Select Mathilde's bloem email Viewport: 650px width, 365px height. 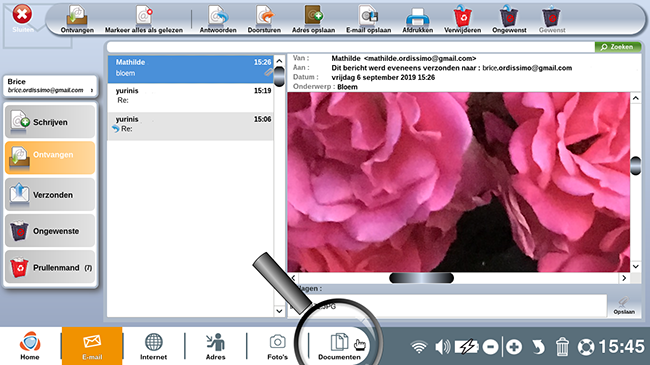tap(190, 69)
